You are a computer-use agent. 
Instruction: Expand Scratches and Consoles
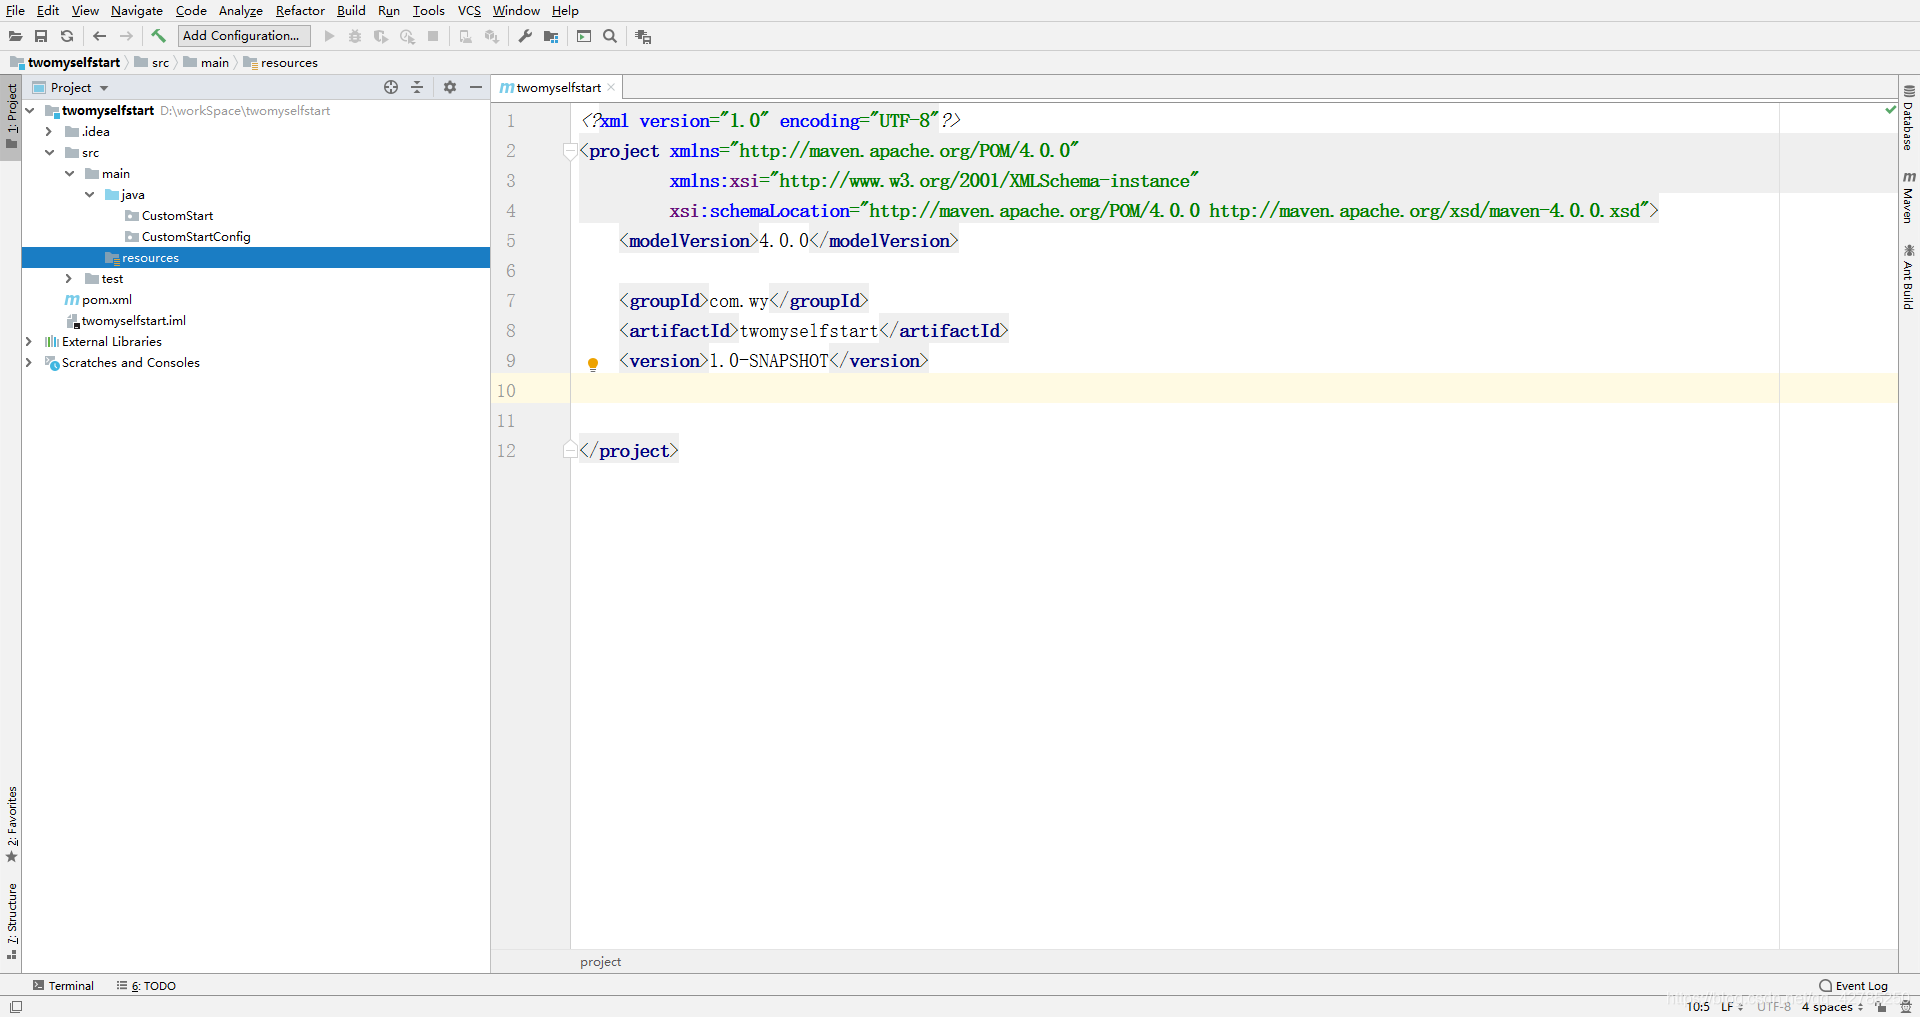pyautogui.click(x=29, y=362)
